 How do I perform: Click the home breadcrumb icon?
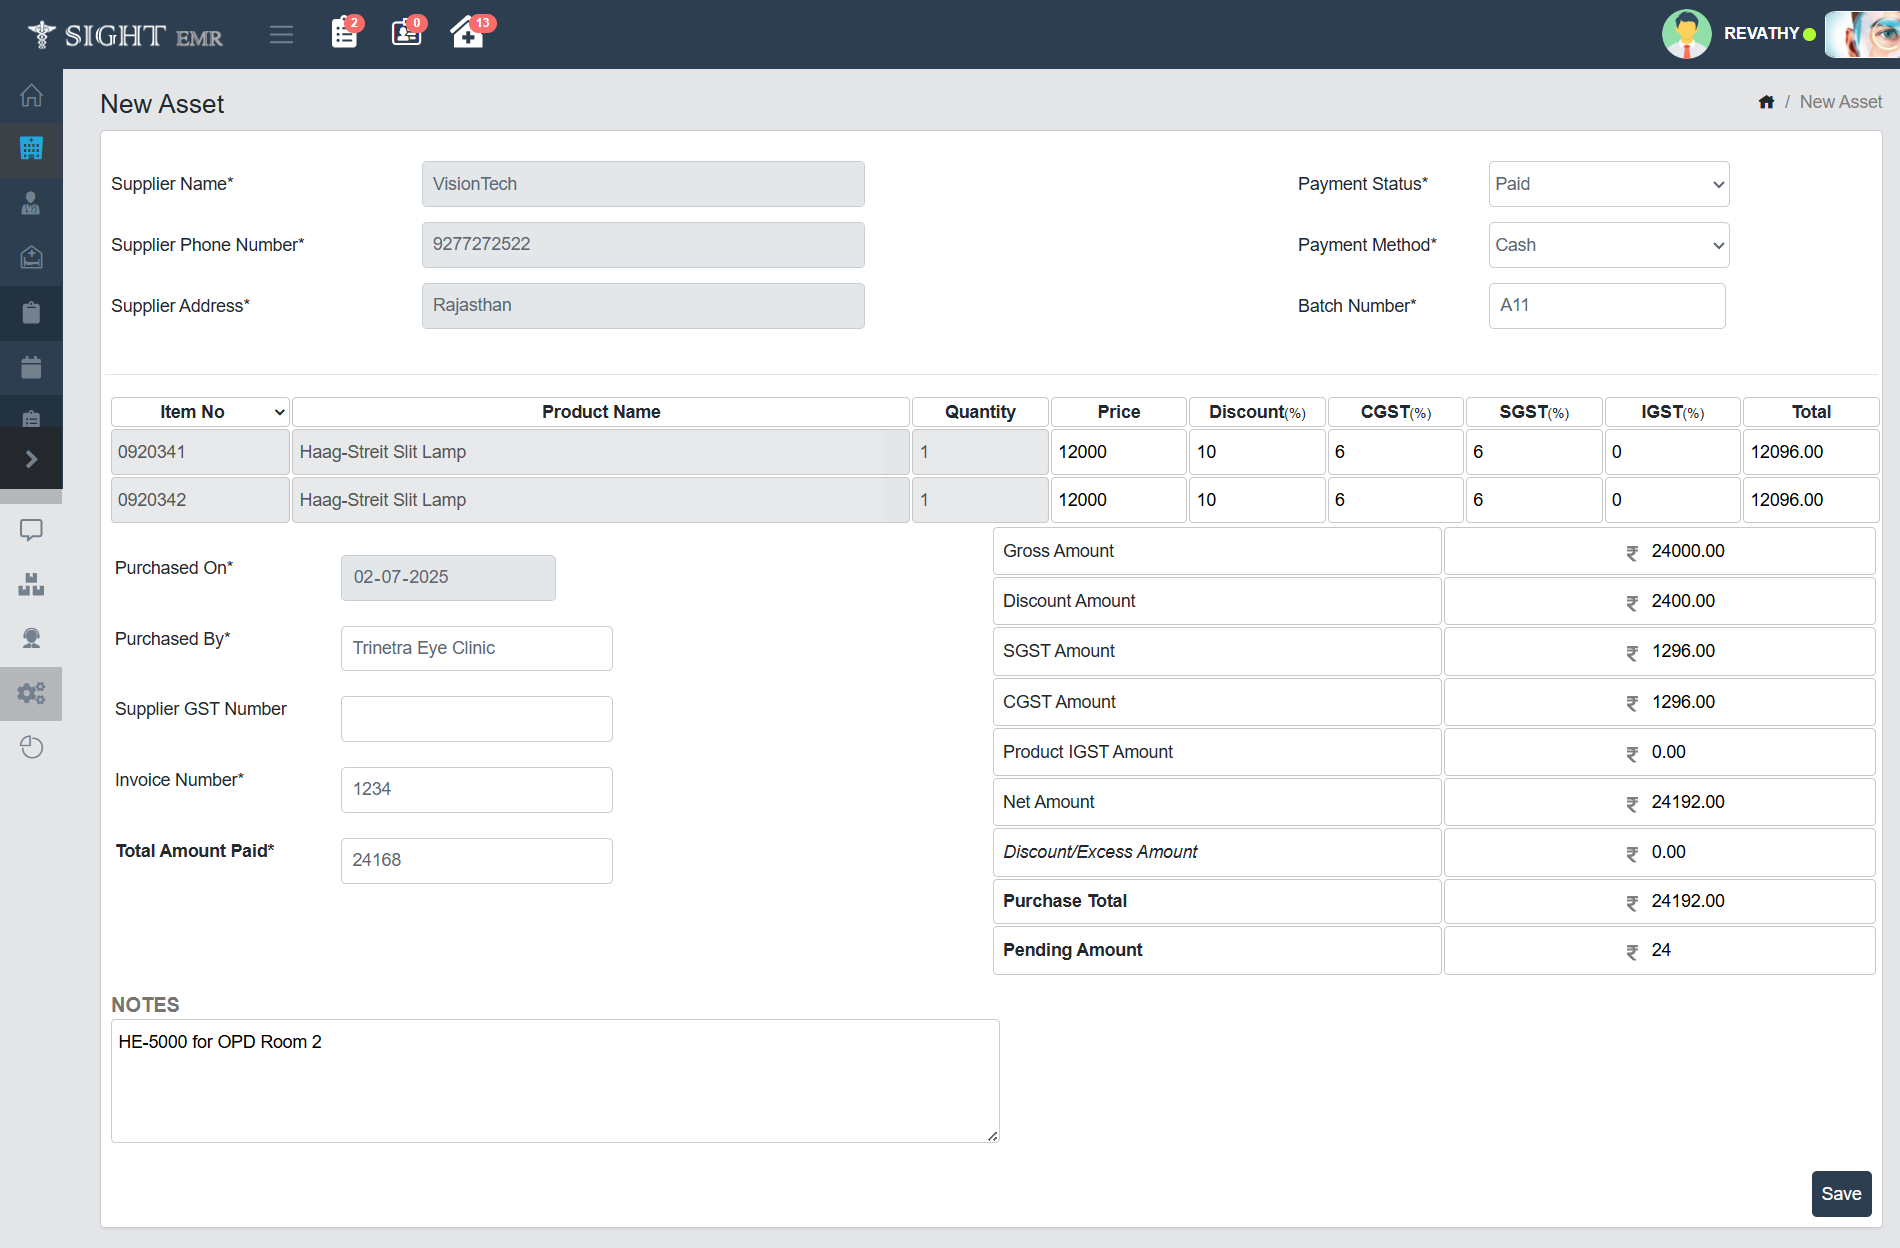[x=1766, y=102]
